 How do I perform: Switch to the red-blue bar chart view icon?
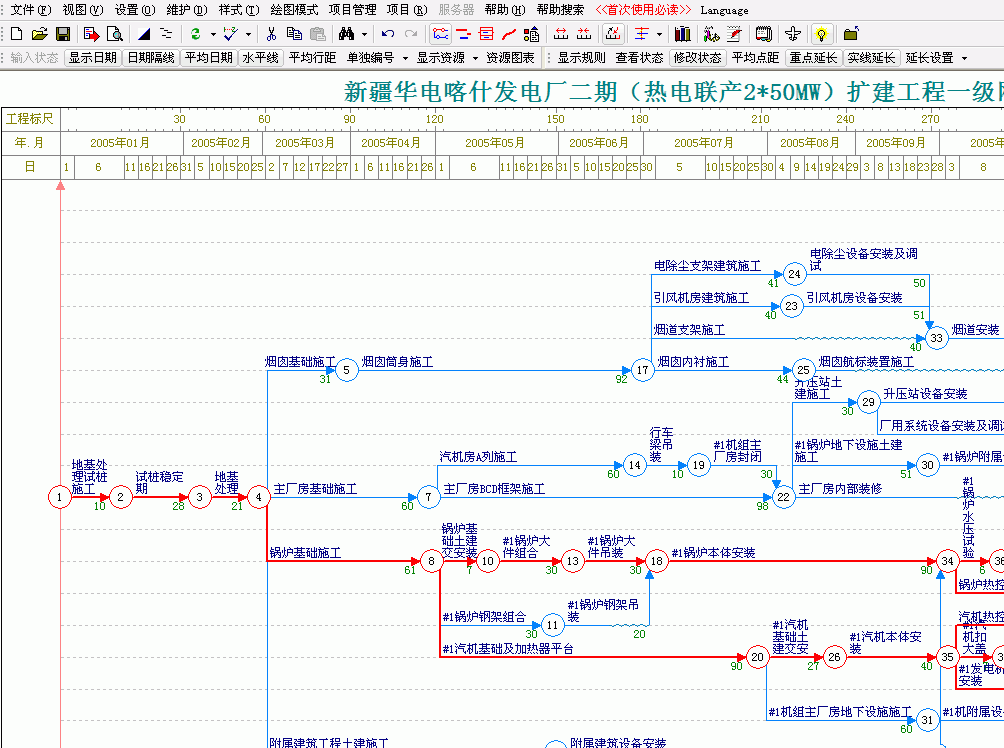coord(464,34)
